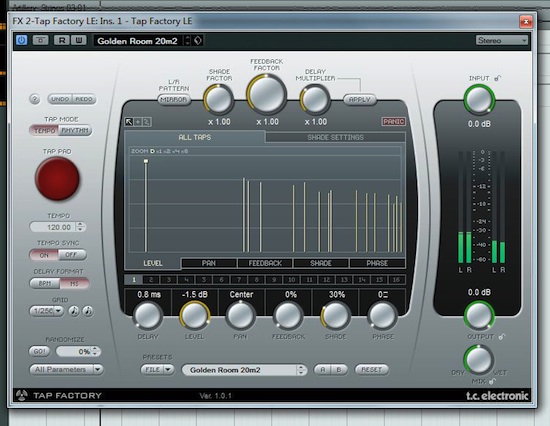Click the tap PHASE knob
Image resolution: width=550 pixels, height=426 pixels.
click(x=383, y=315)
